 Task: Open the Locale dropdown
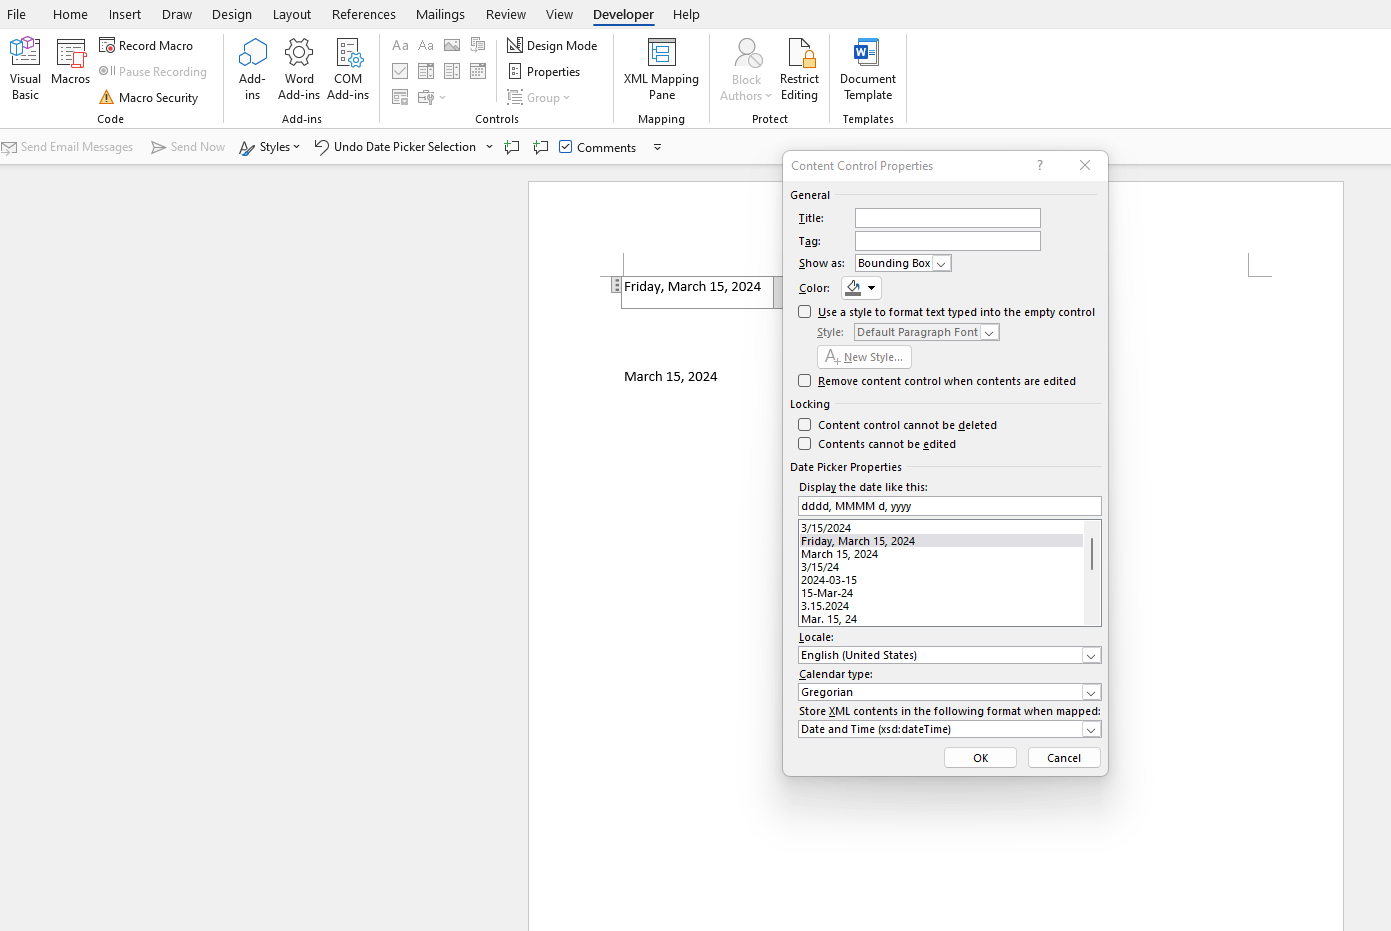tap(1091, 654)
